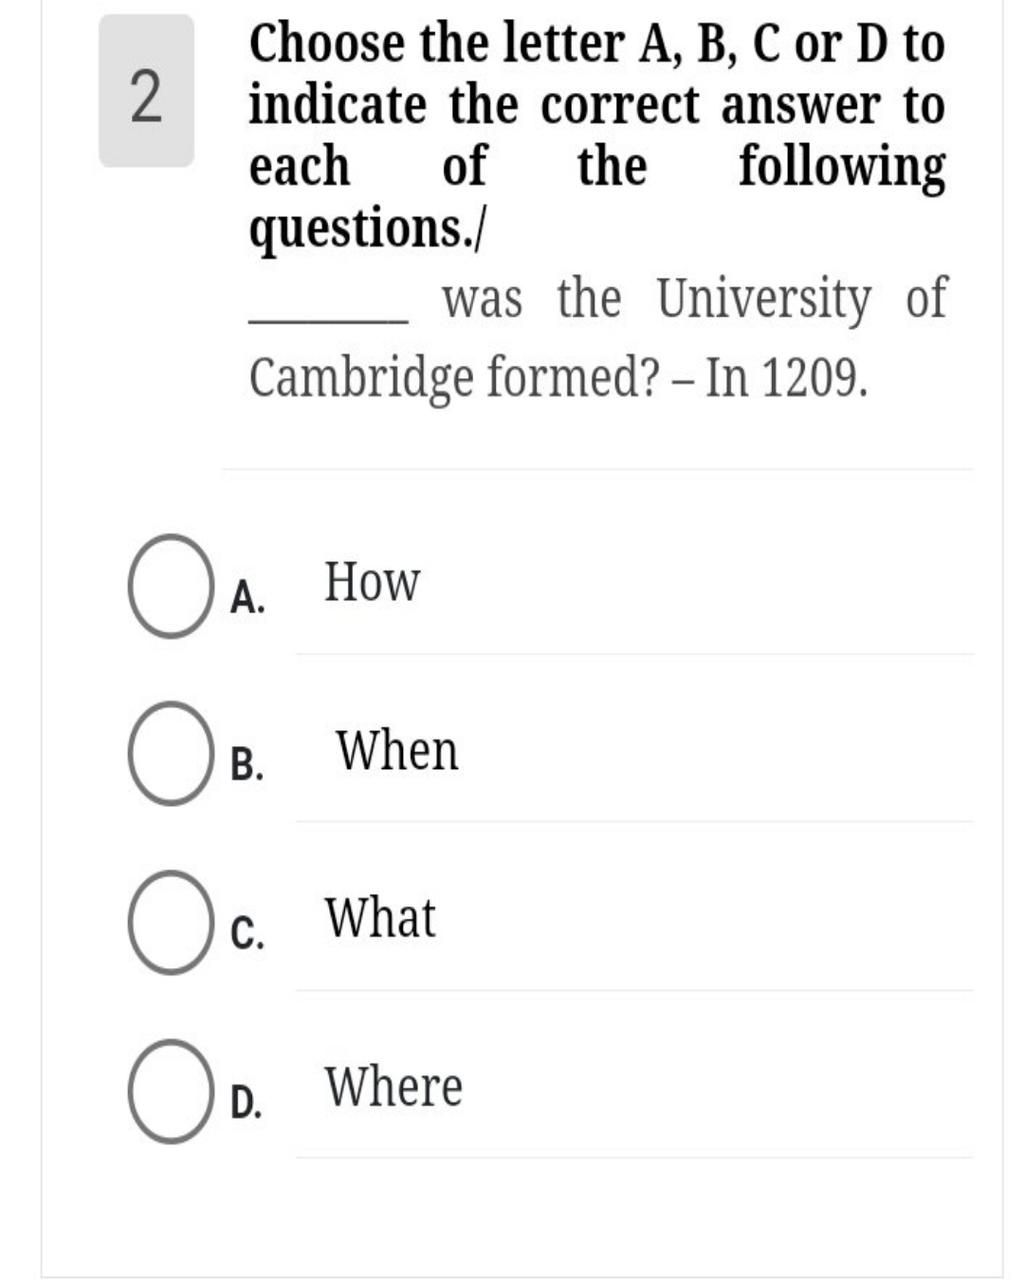
Task: Click the word 'University' in the question
Action: tap(764, 300)
